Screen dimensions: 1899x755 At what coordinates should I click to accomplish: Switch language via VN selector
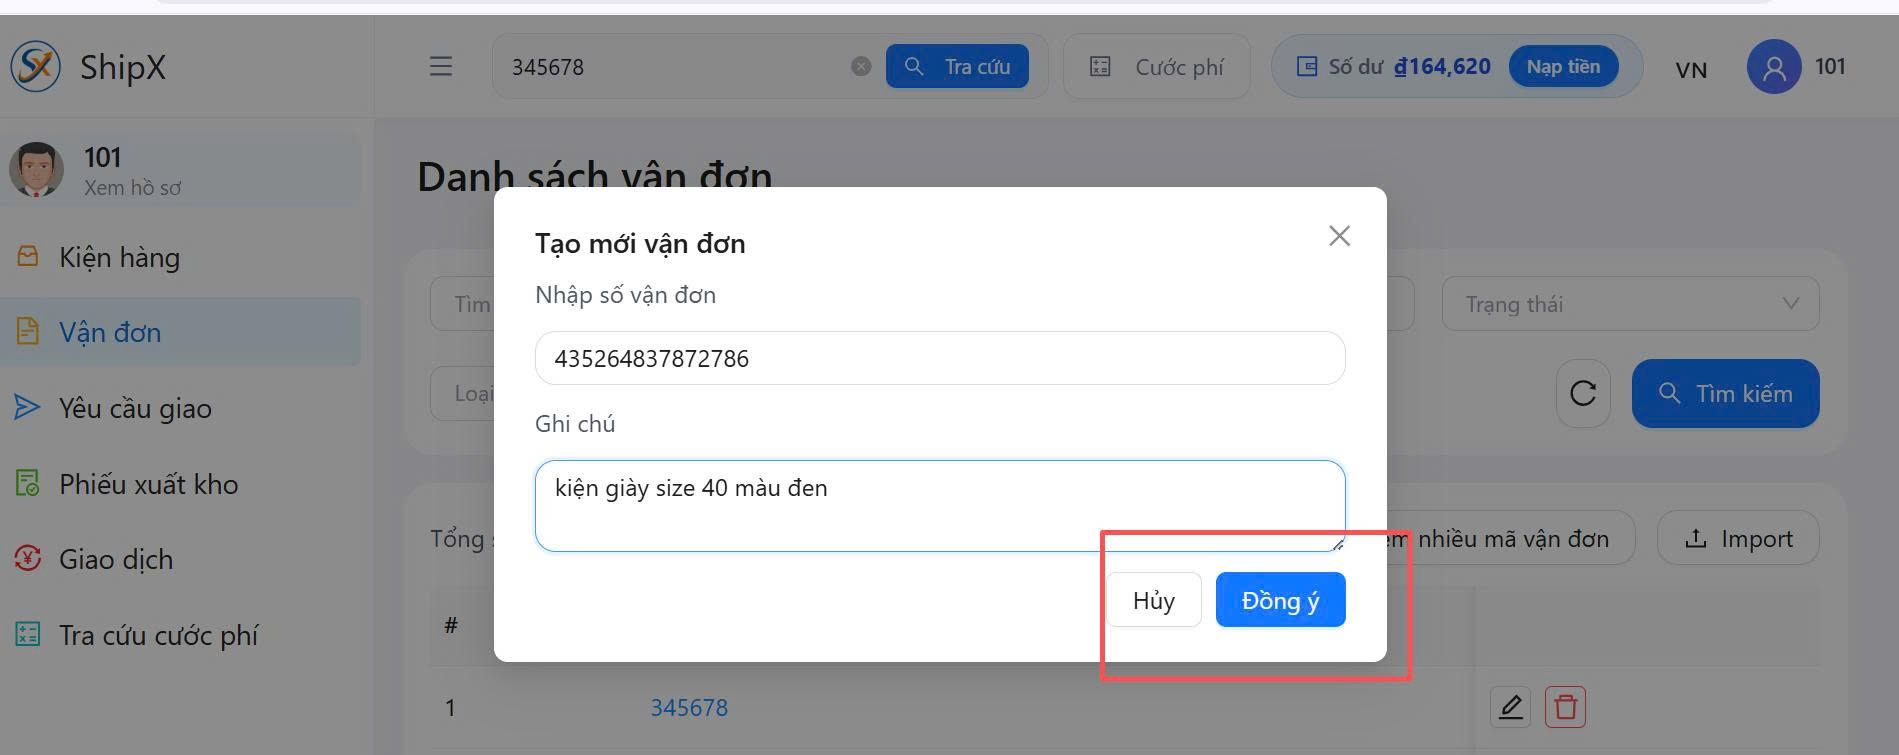click(1691, 69)
